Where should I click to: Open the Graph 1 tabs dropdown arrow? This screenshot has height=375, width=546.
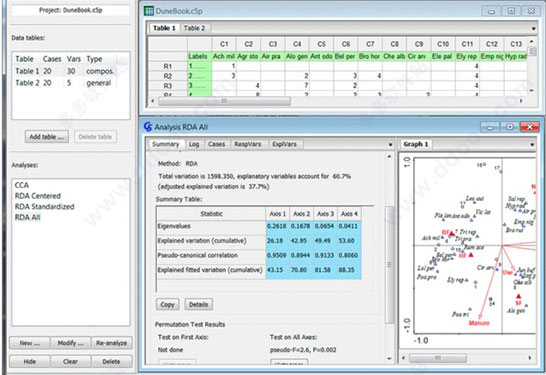(x=532, y=144)
